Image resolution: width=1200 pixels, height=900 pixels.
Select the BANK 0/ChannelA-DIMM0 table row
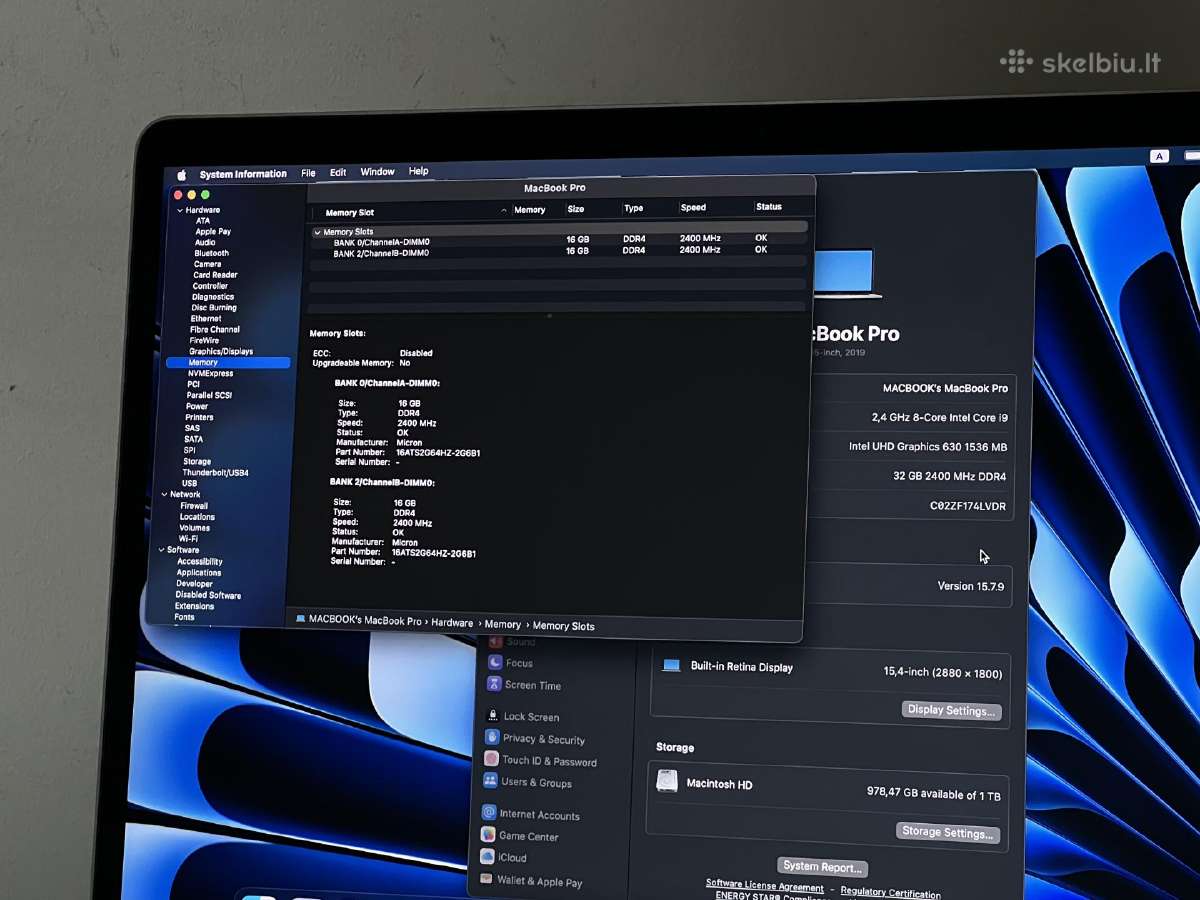[x=558, y=241]
